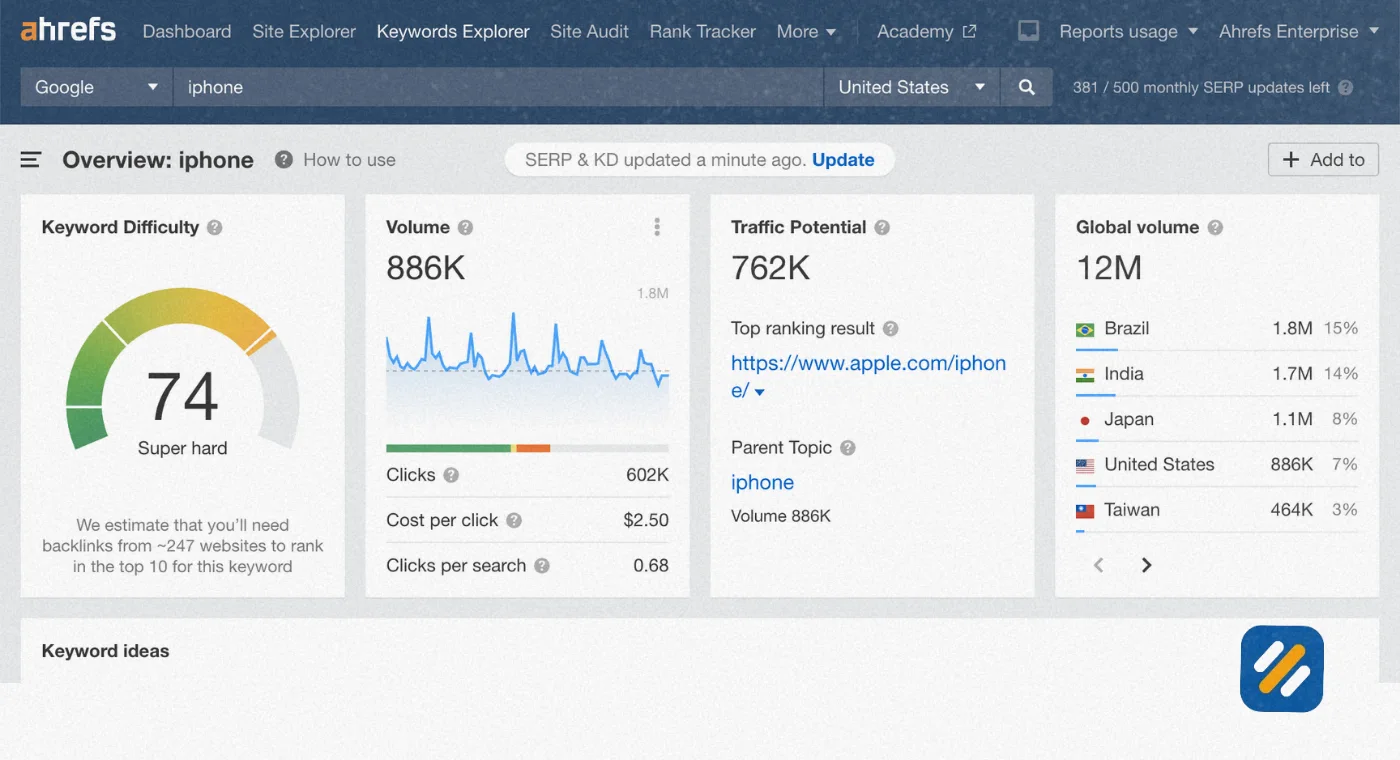Click the Update link for SERP & KD
Screen dimensions: 1400x760
[x=843, y=160]
